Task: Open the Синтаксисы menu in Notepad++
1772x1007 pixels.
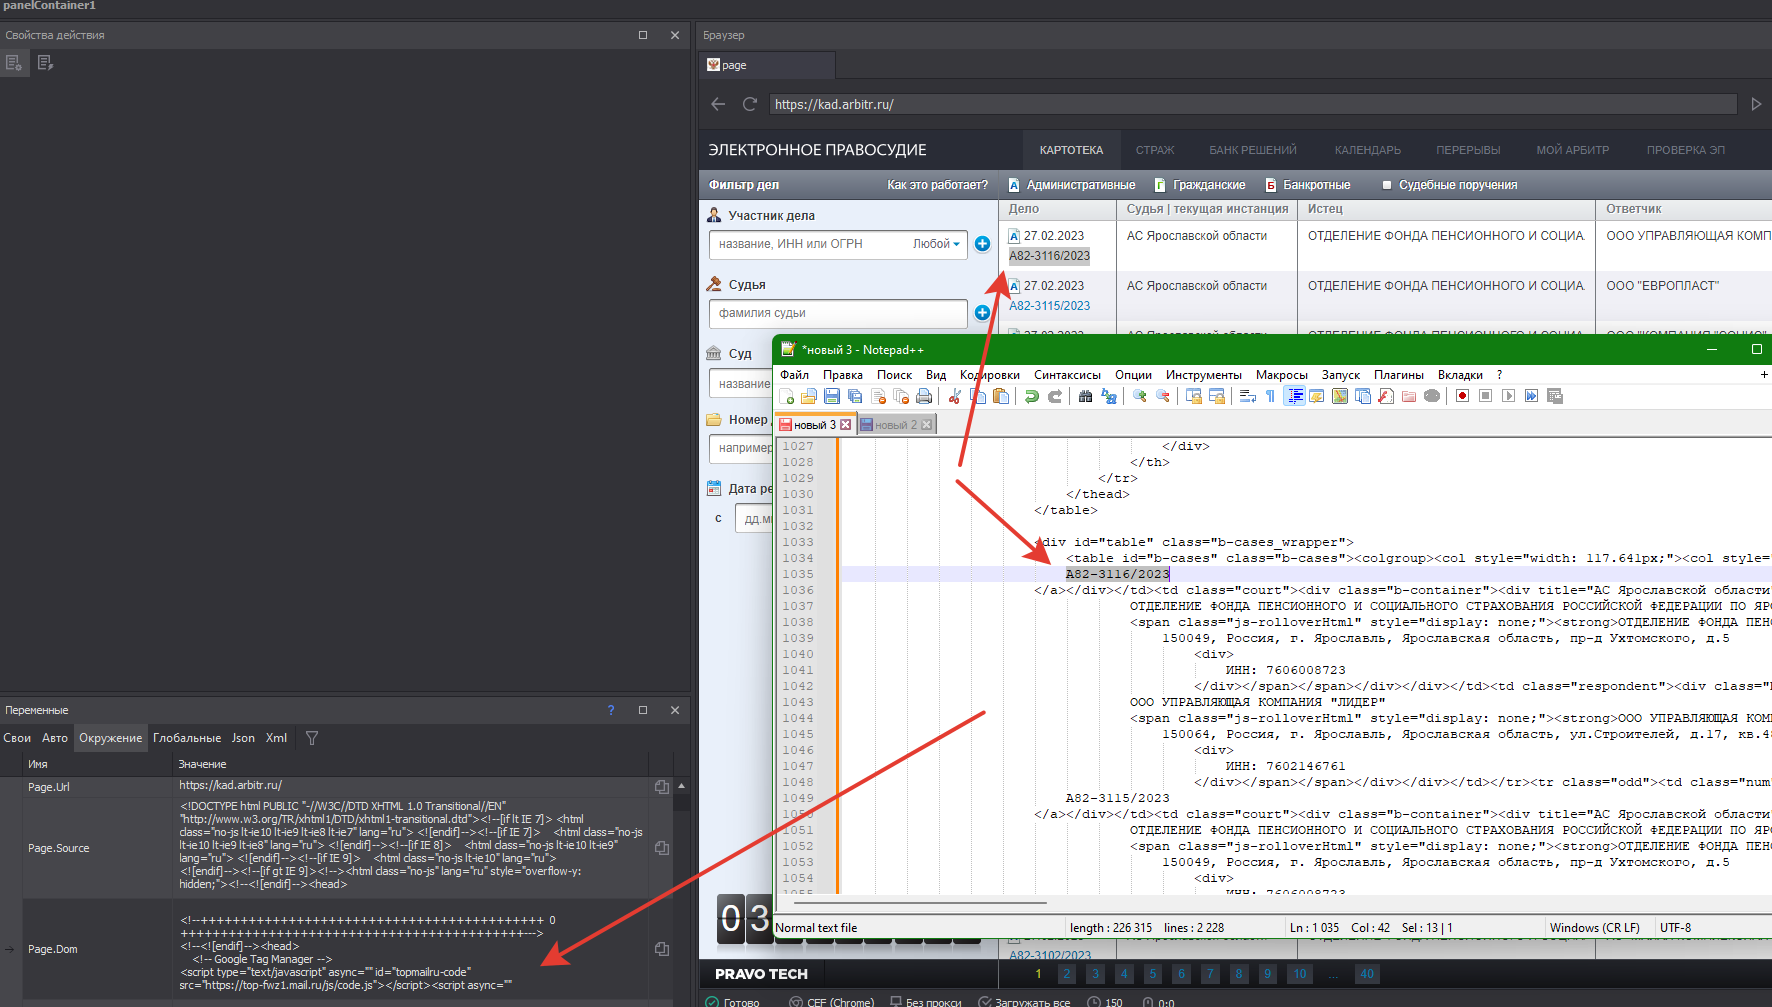Action: [x=1067, y=375]
